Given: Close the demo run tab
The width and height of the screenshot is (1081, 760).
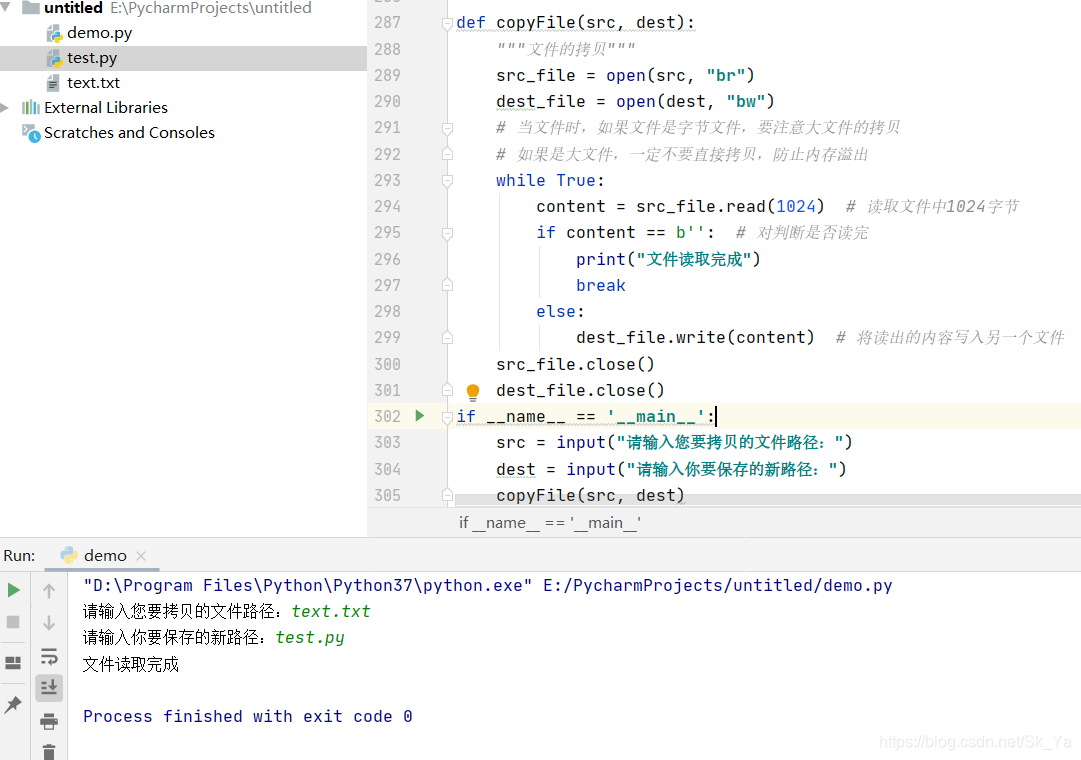Looking at the screenshot, I should 141,556.
